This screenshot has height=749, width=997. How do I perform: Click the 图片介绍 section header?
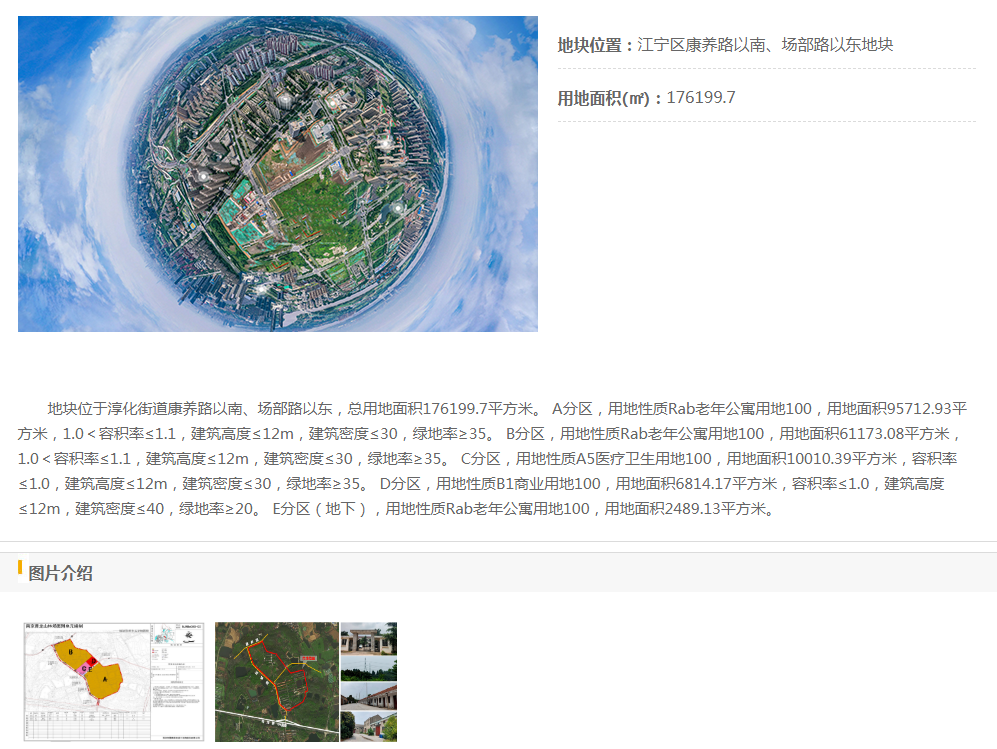61,573
